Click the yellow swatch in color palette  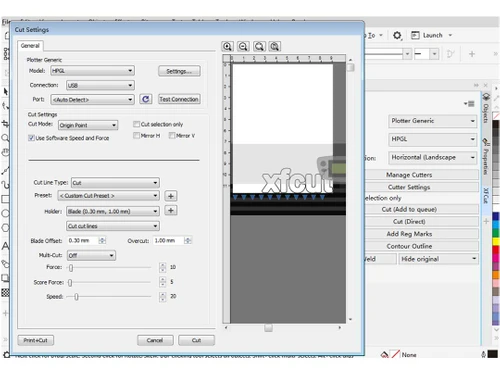click(x=496, y=241)
